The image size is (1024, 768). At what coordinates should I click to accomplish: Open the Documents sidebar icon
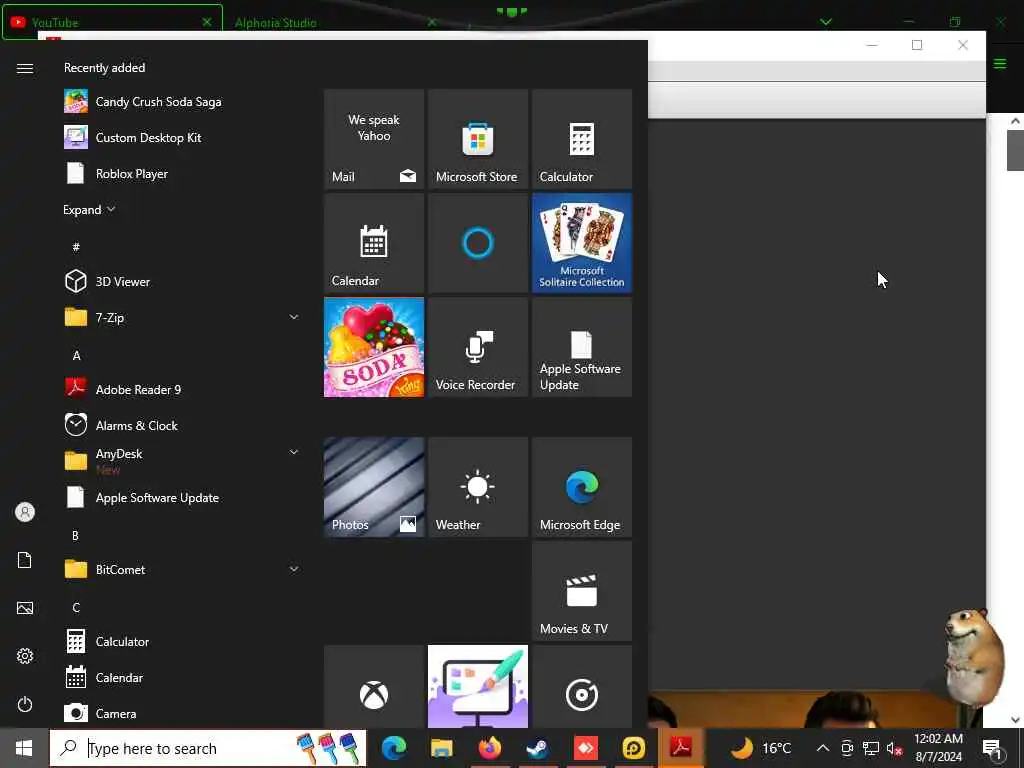[25, 560]
